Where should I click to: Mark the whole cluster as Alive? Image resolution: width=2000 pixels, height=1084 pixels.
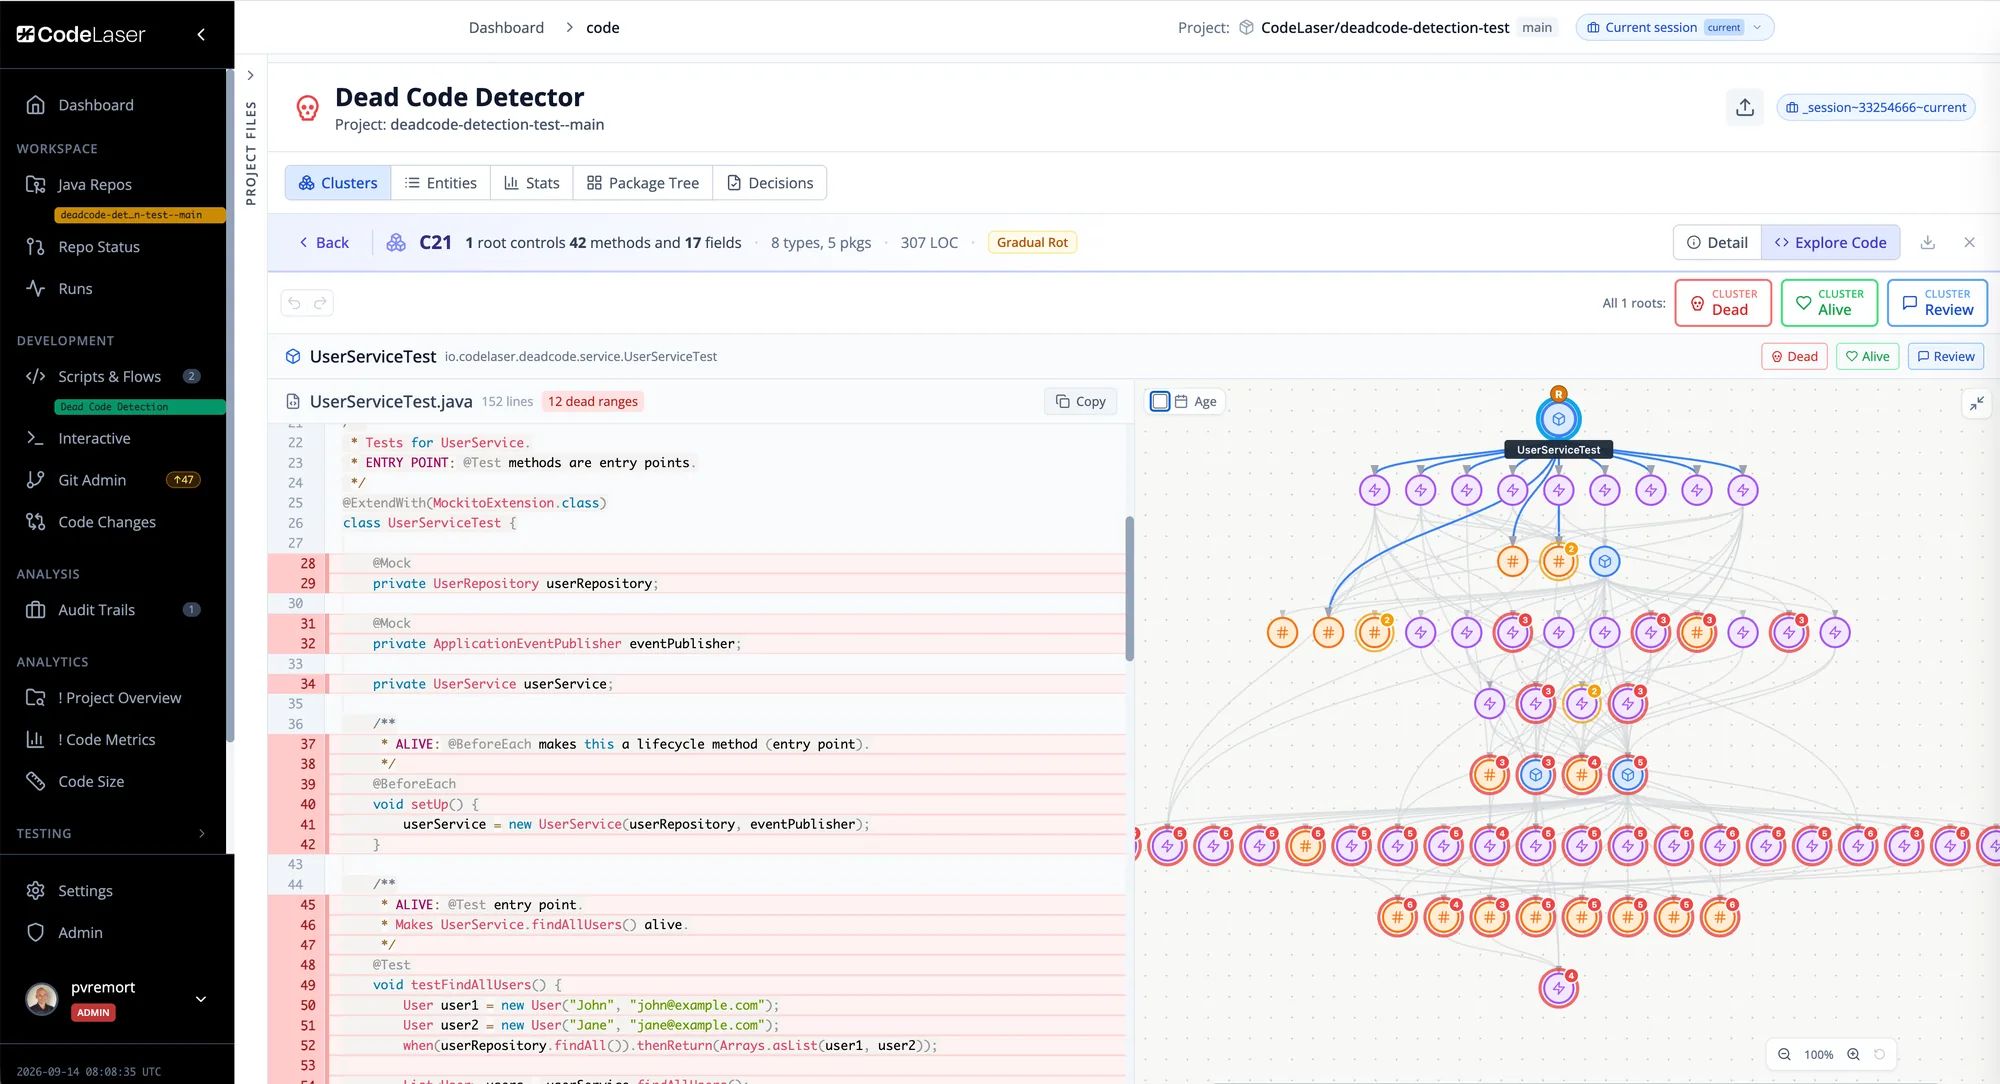1829,303
